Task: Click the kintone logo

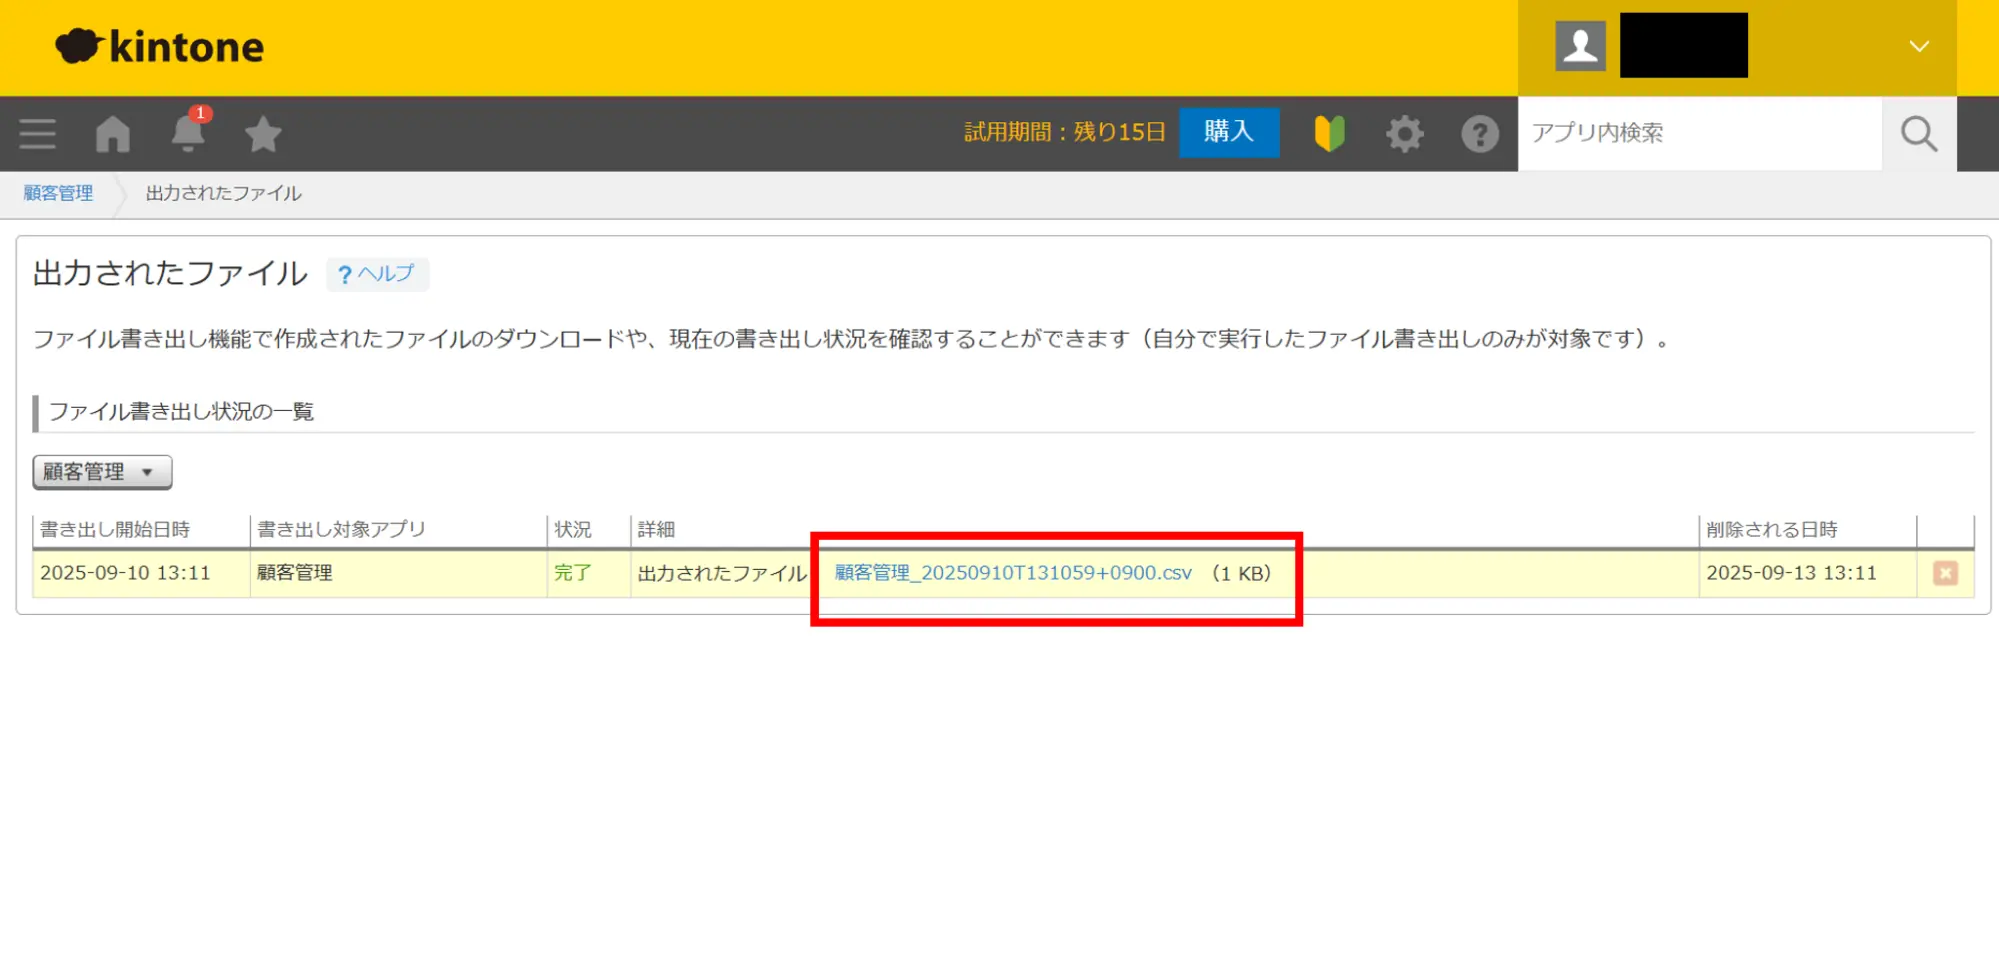Action: [160, 47]
